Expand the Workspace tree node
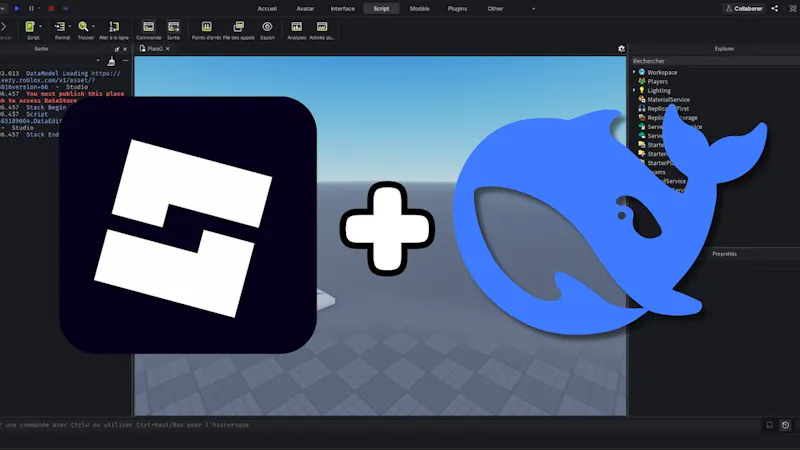Image resolution: width=800 pixels, height=450 pixels. click(x=634, y=72)
